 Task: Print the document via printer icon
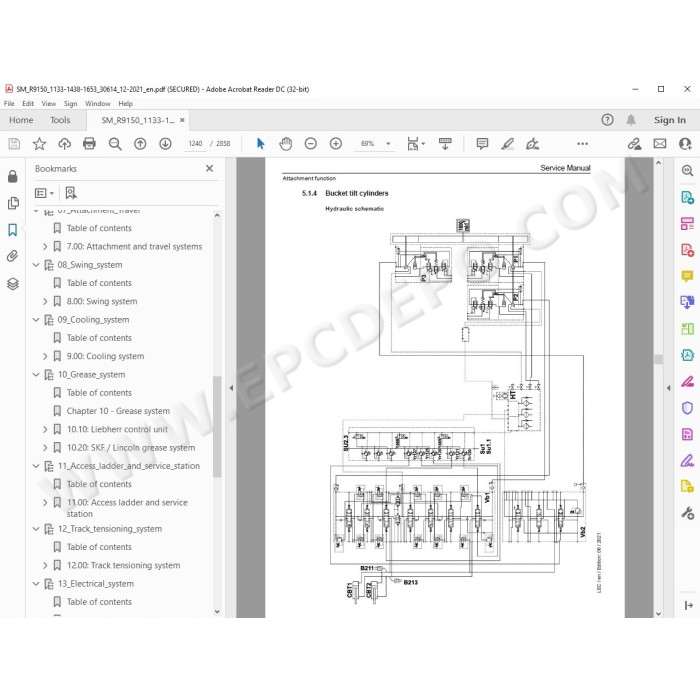90,144
